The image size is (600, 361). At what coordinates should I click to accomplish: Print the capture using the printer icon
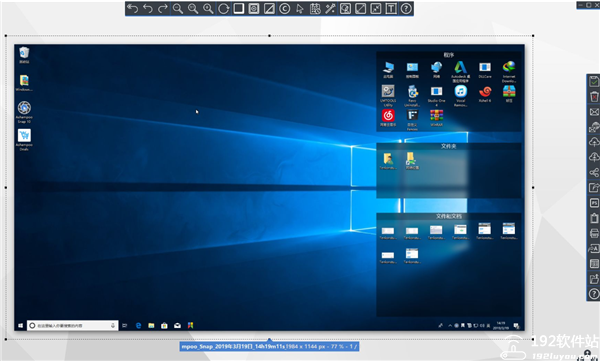coord(594,233)
